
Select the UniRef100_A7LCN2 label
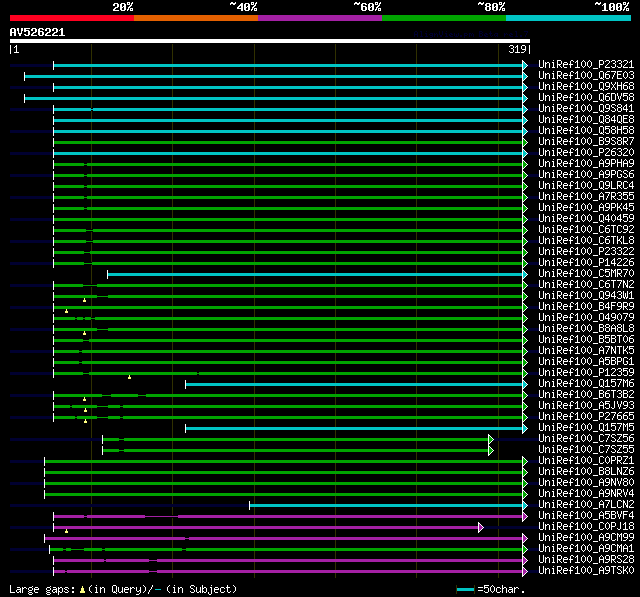click(585, 505)
